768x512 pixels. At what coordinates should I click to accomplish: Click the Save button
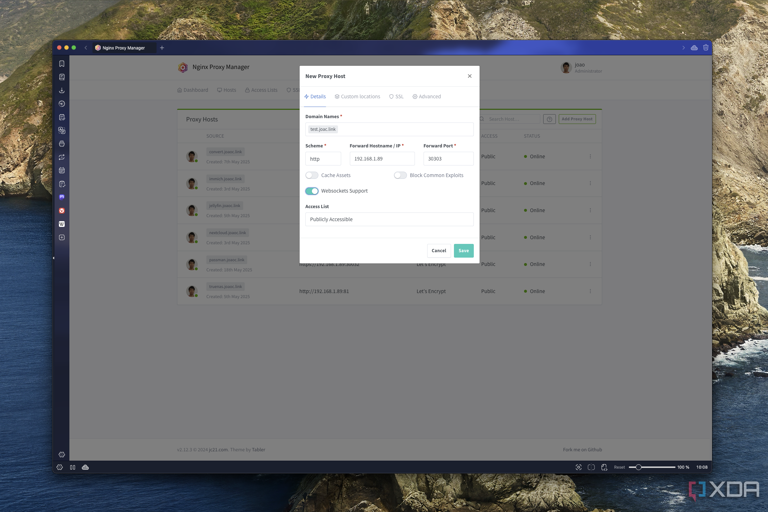464,251
